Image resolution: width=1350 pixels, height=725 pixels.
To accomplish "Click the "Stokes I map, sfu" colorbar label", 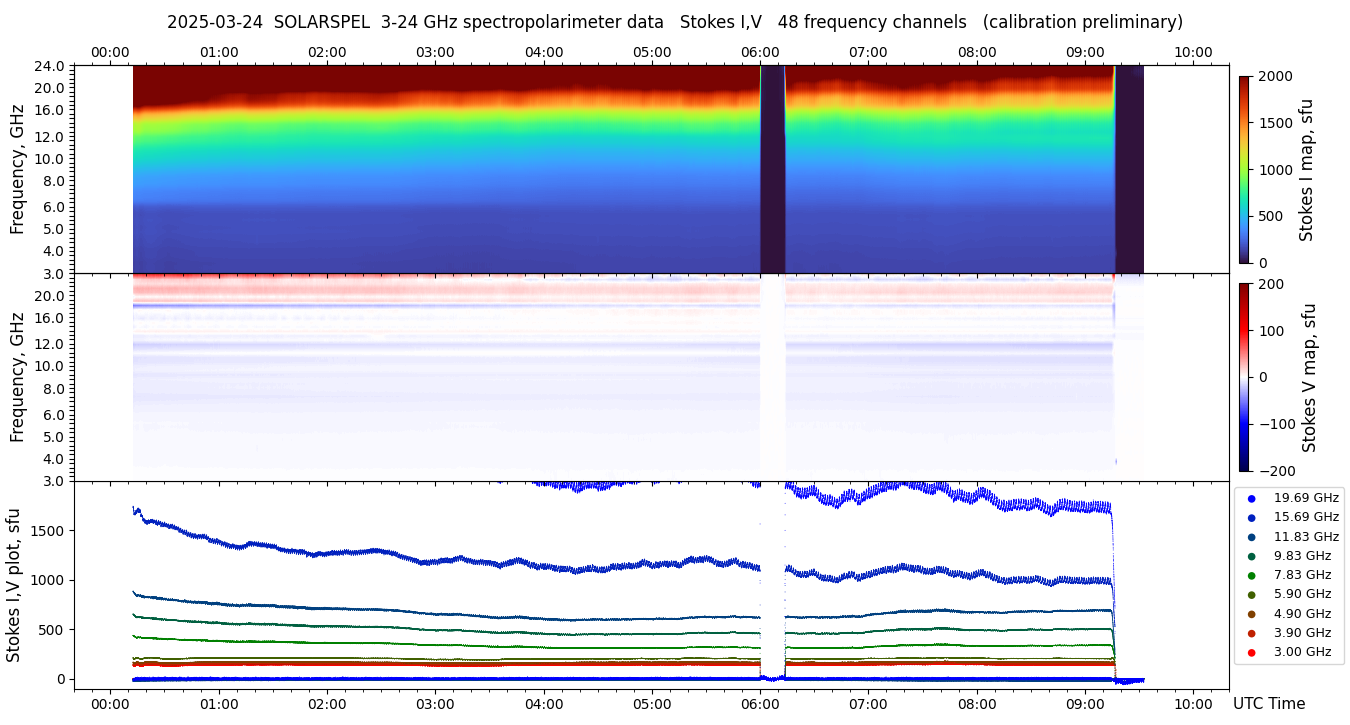I will click(x=1307, y=169).
